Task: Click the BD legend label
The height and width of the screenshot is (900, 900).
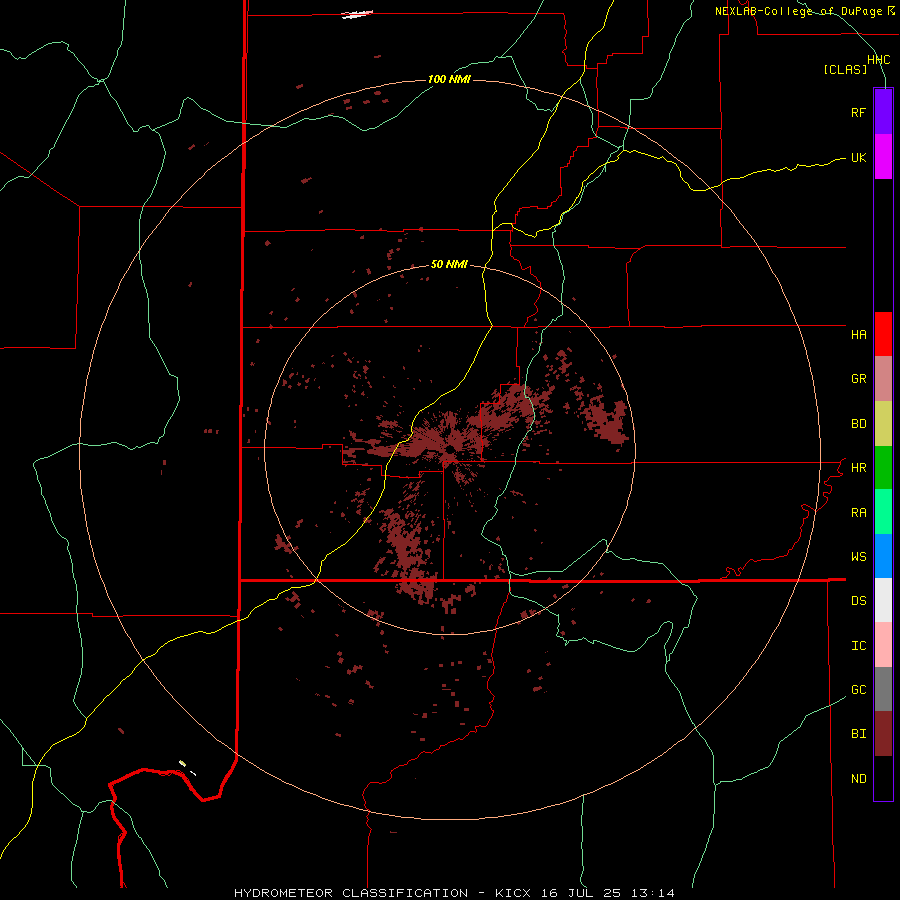Action: click(858, 424)
